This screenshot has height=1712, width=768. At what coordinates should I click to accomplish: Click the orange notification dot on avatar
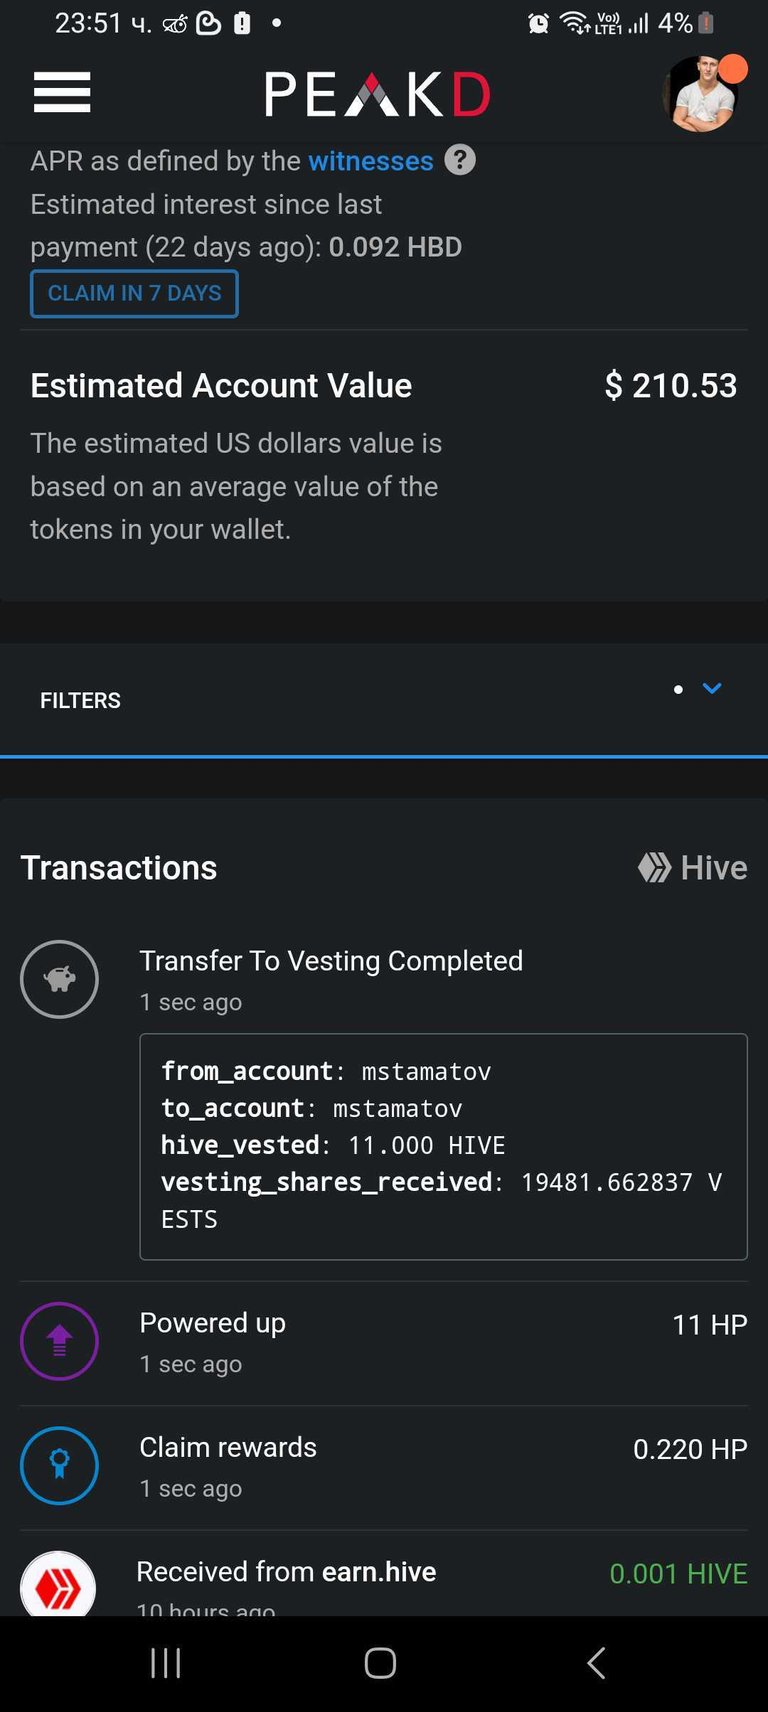[x=733, y=68]
